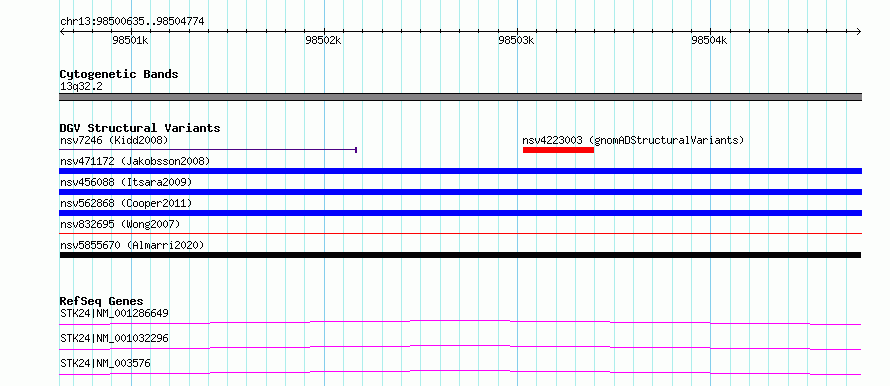
Task: Click the magenta line under STK24|NM_001032296
Action: click(460, 347)
